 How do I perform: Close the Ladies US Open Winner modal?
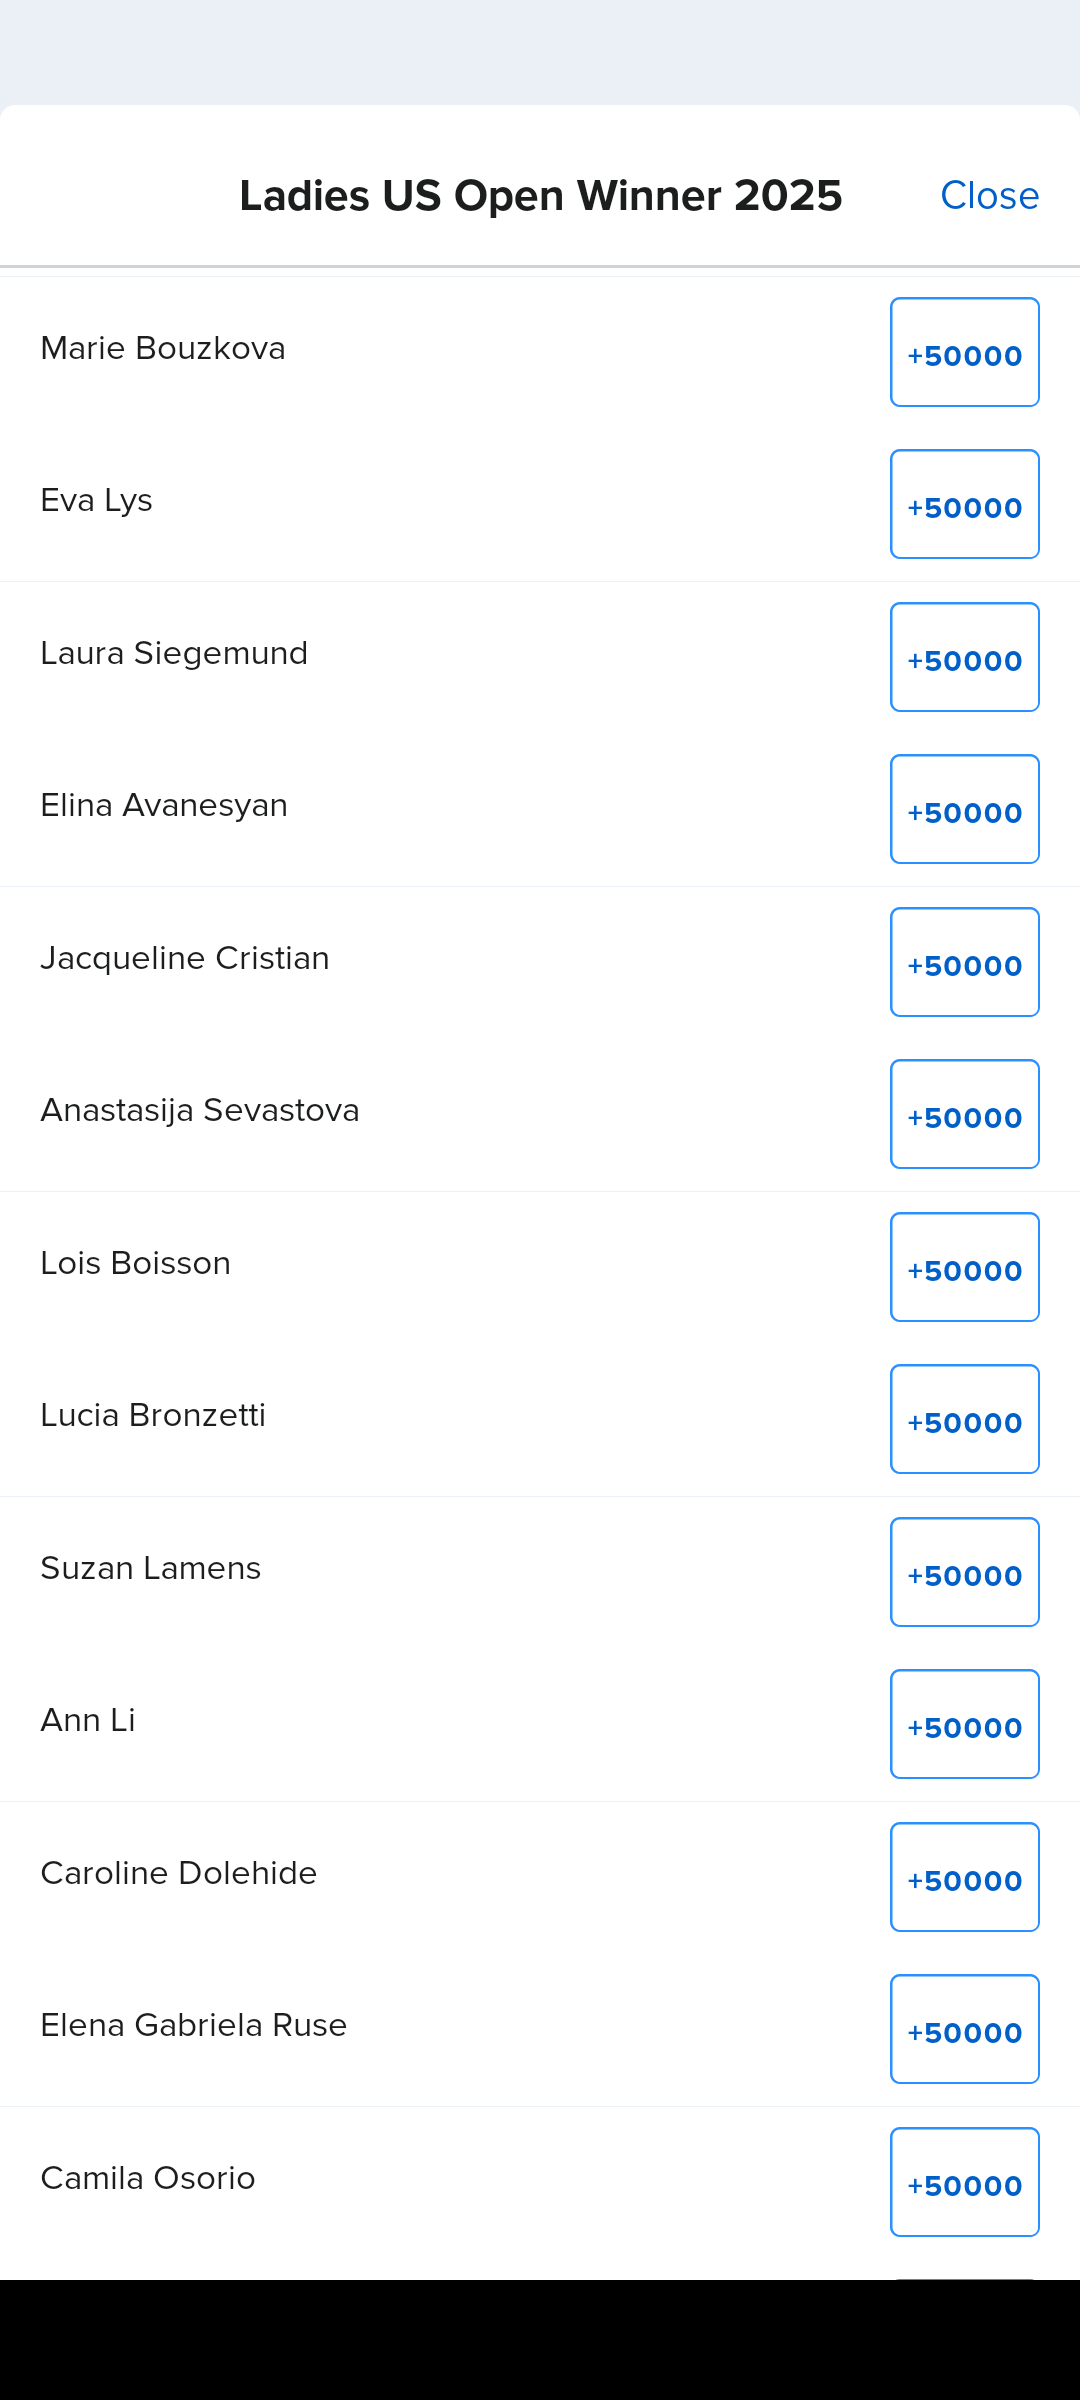click(989, 196)
